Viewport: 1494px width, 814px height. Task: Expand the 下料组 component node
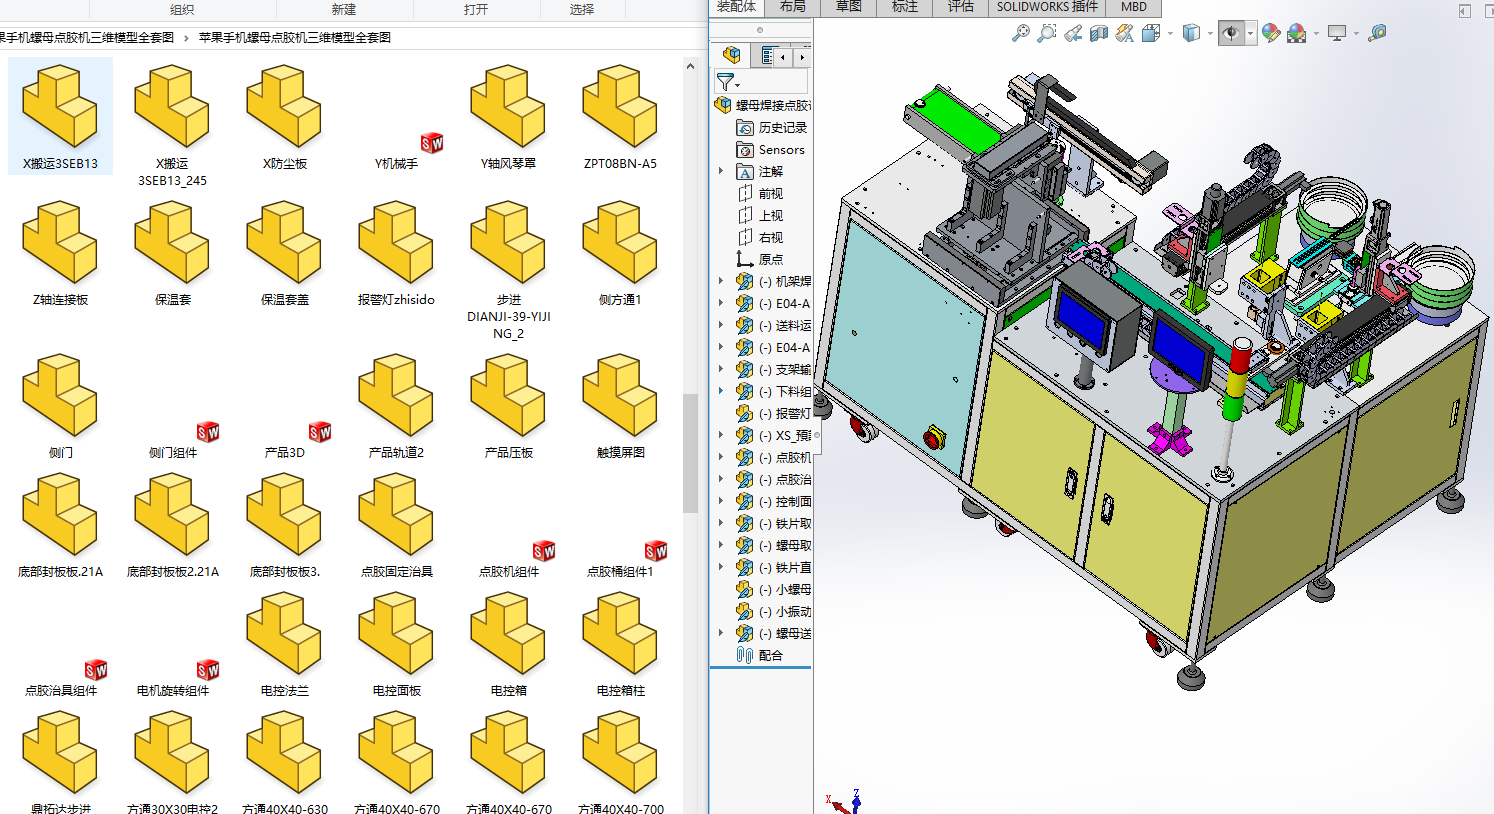(x=721, y=391)
